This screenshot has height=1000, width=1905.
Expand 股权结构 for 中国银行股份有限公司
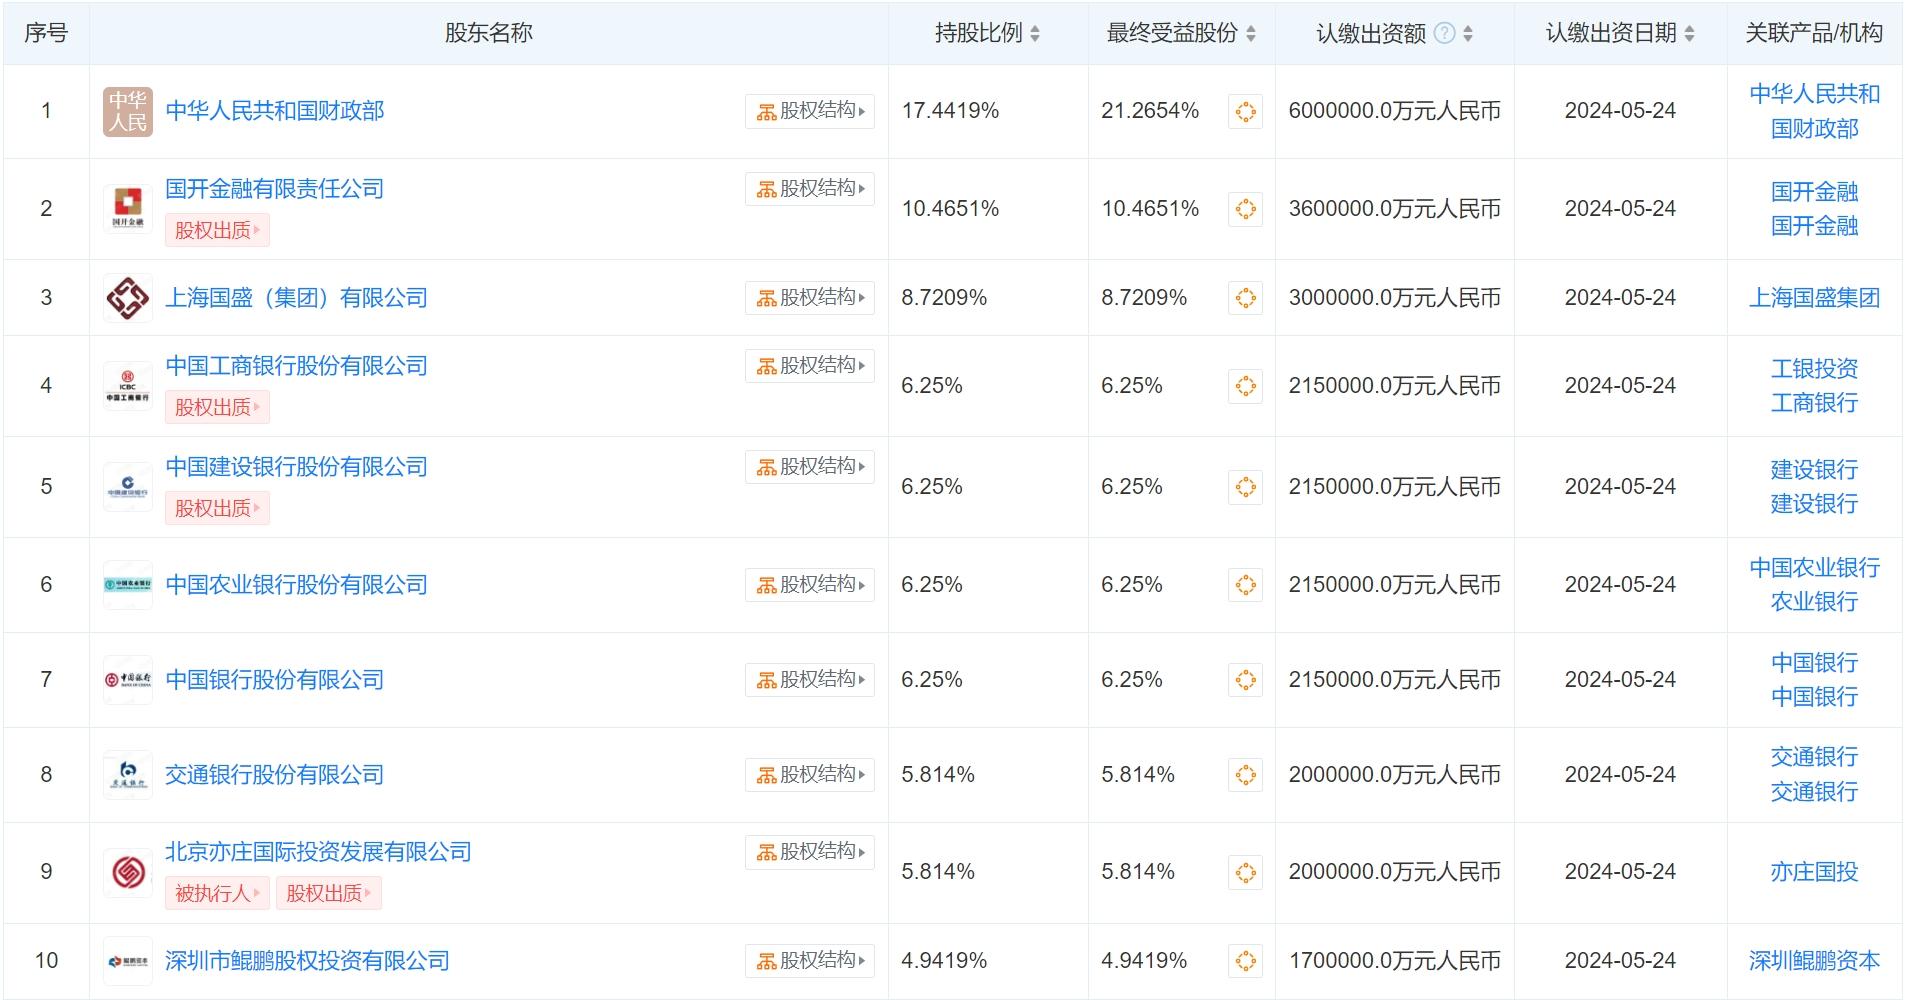[x=810, y=680]
